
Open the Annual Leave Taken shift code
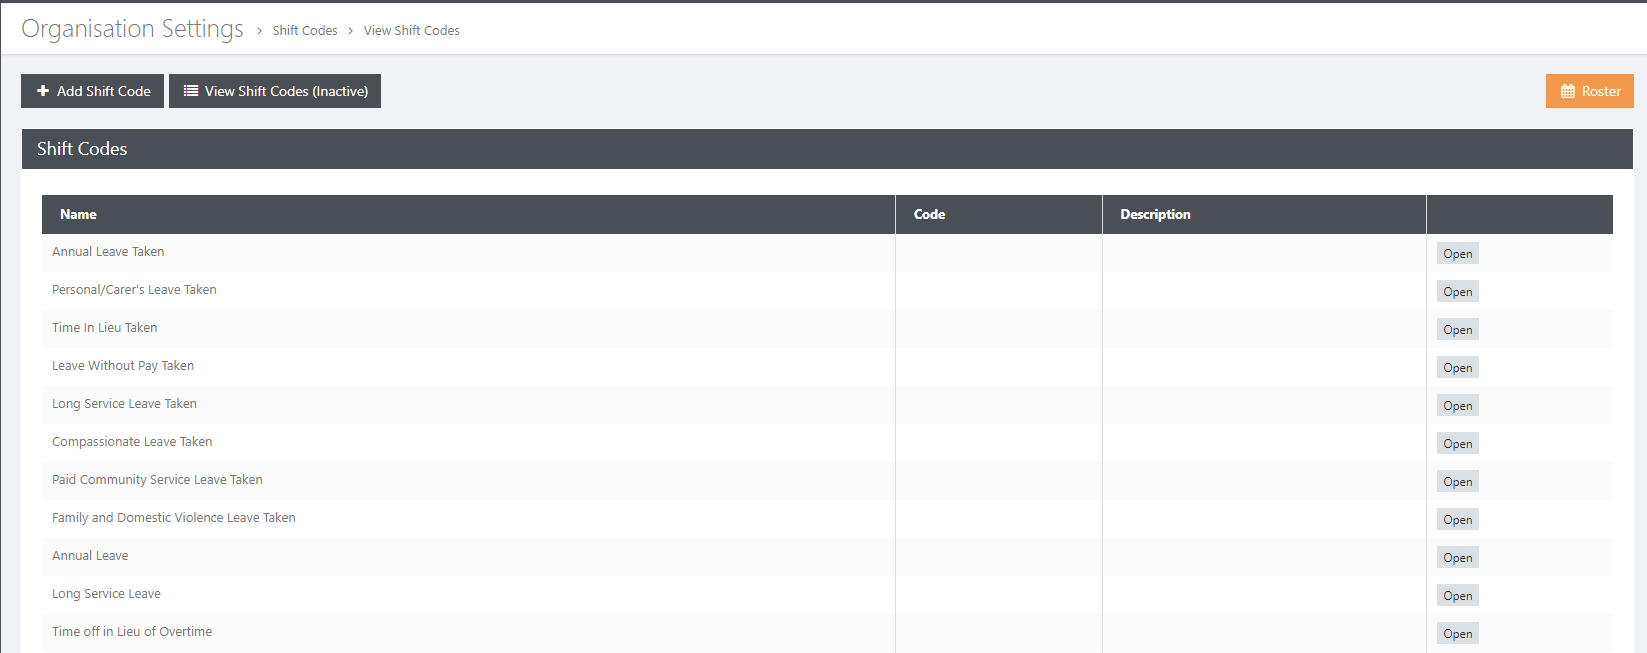pyautogui.click(x=1458, y=254)
